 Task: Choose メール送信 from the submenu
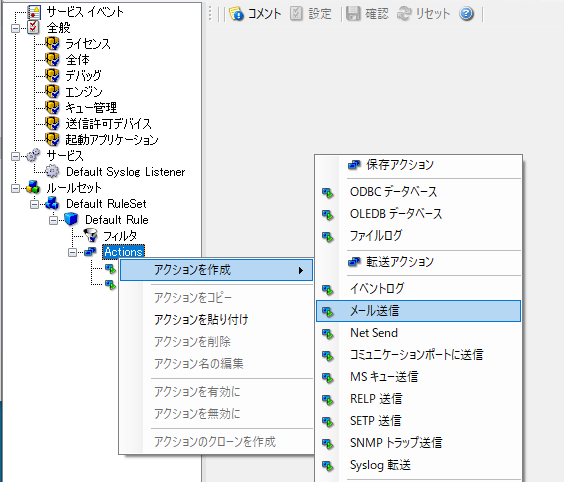418,311
